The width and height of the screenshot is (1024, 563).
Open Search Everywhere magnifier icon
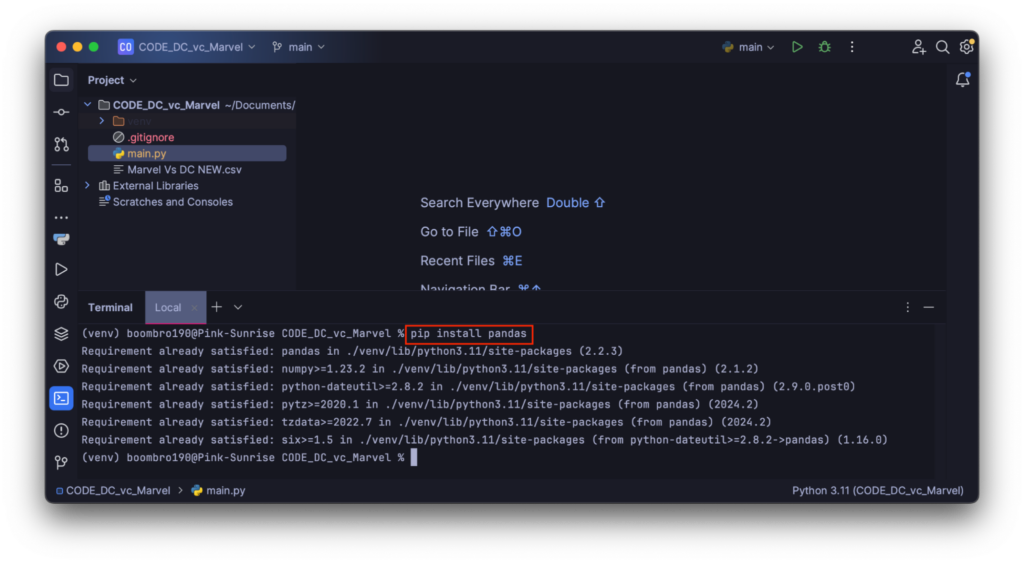(942, 47)
